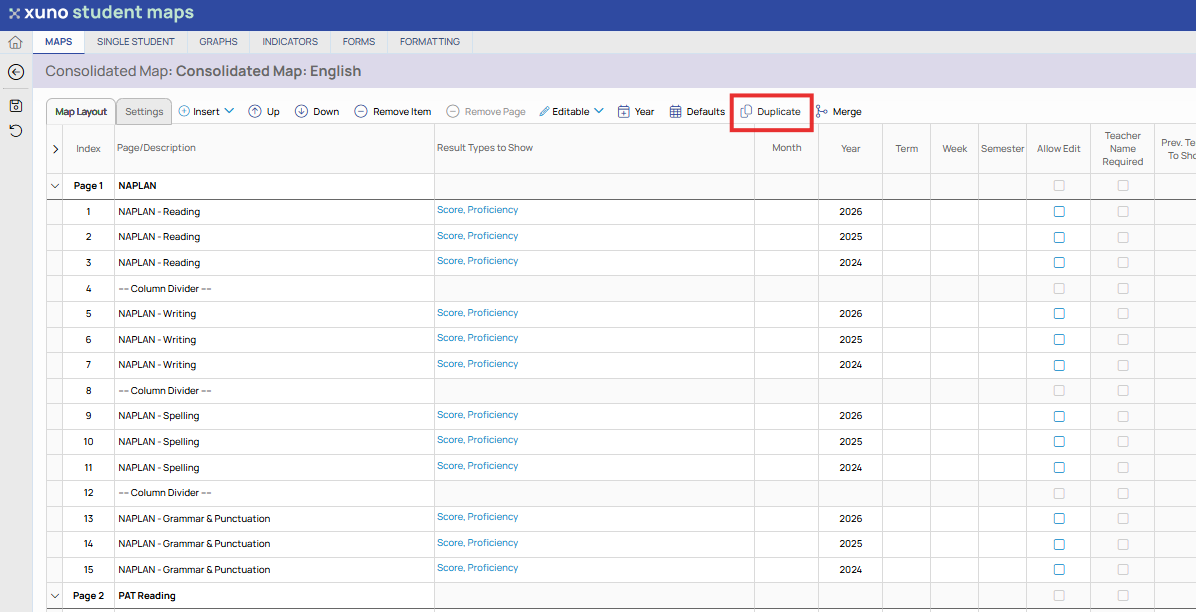Image resolution: width=1196 pixels, height=612 pixels.
Task: Click the save disk icon in sidebar
Action: click(x=15, y=105)
